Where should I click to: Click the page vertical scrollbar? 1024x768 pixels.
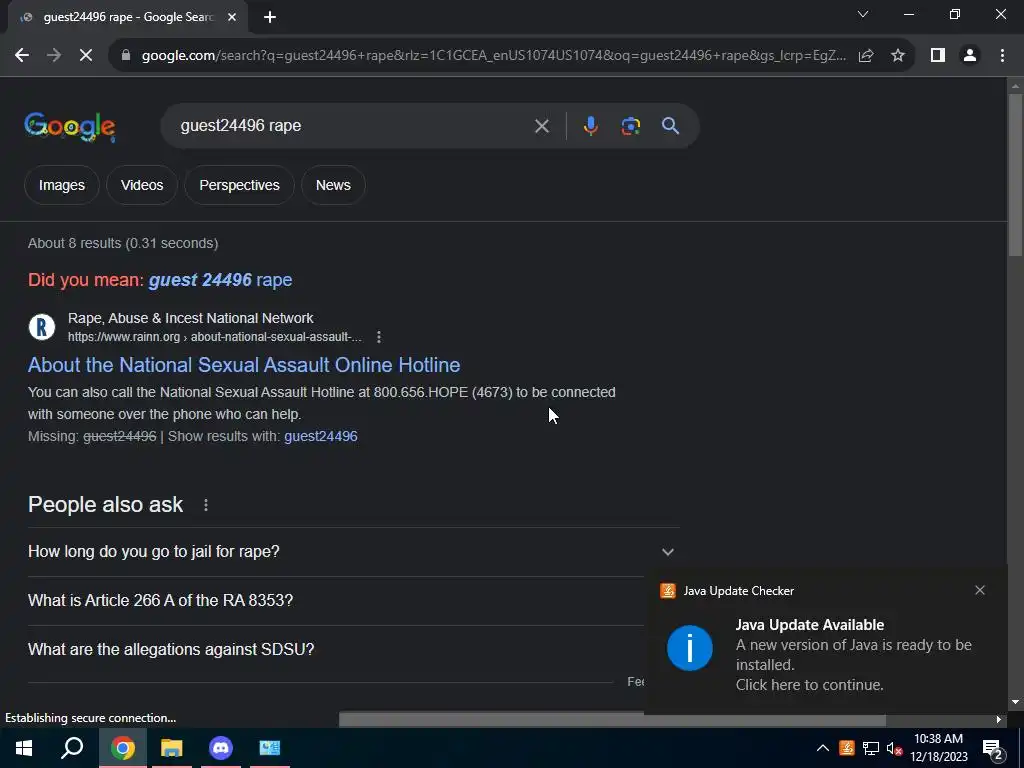(1015, 175)
